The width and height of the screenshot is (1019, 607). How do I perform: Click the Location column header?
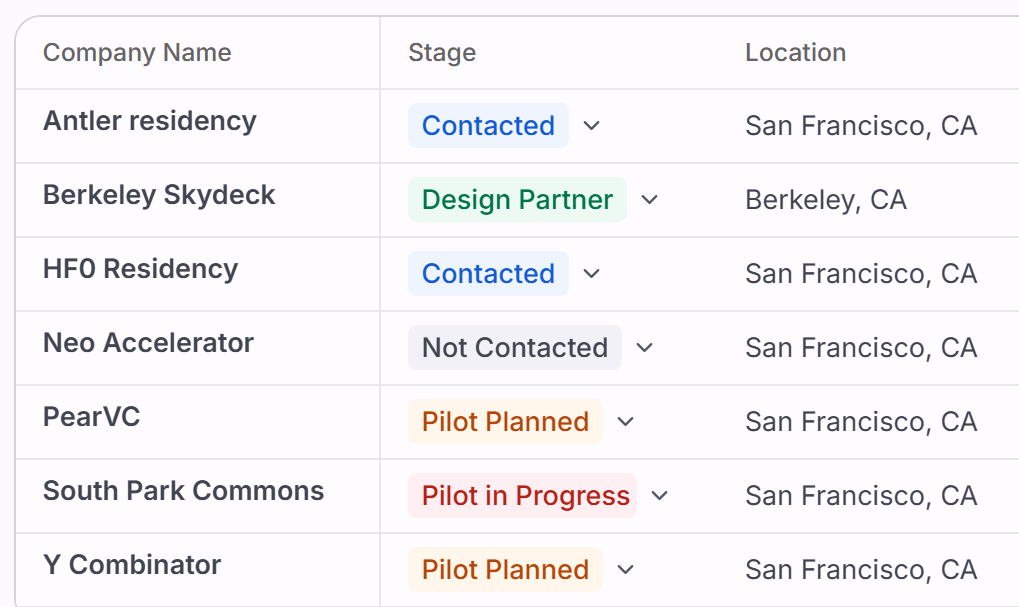[x=795, y=53]
